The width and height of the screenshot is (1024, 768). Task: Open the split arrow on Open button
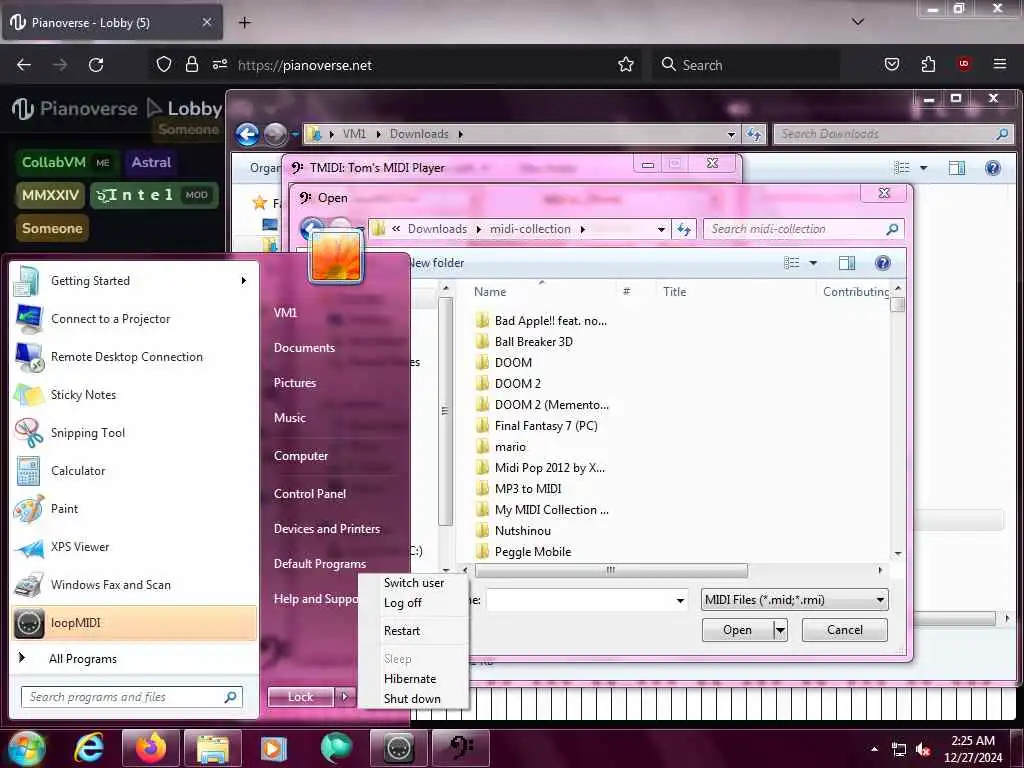[x=780, y=630]
